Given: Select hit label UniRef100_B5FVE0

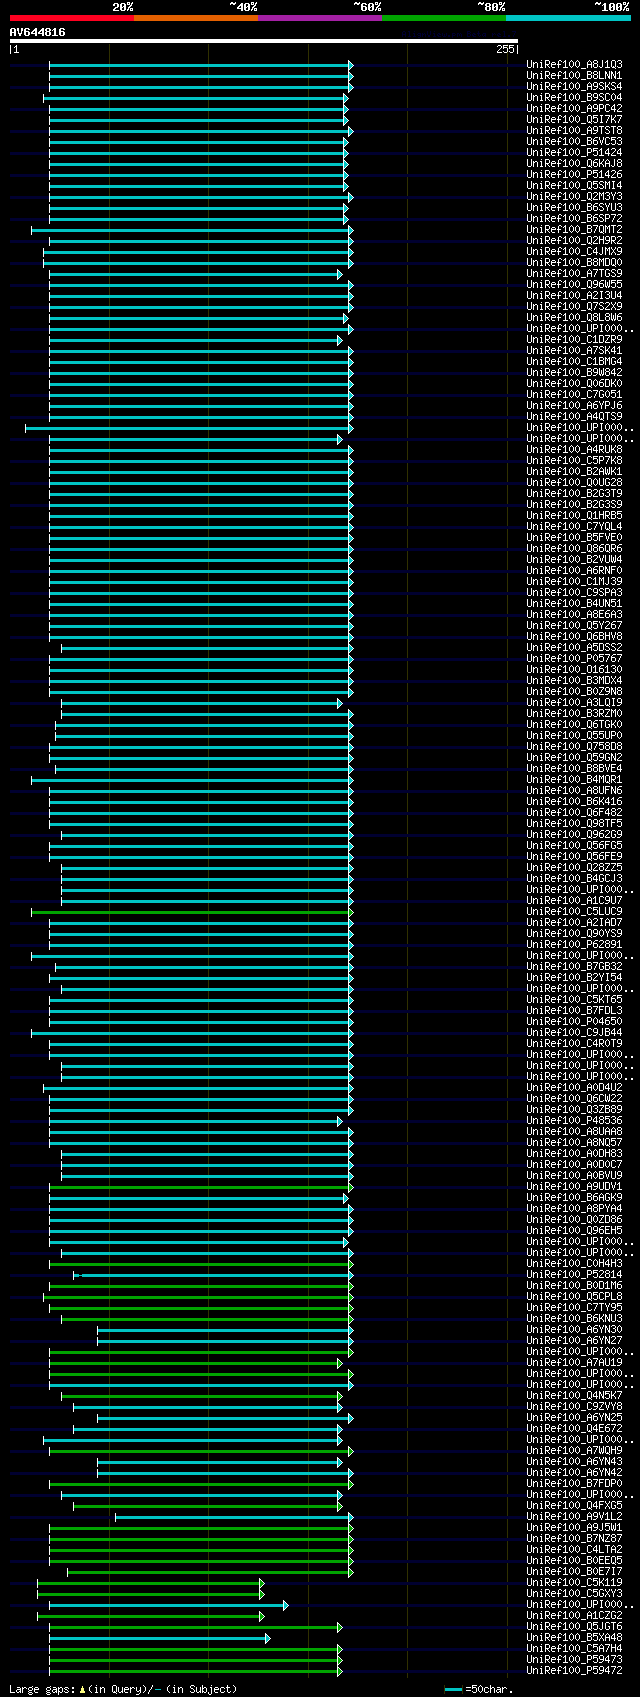Looking at the screenshot, I should coord(574,538).
